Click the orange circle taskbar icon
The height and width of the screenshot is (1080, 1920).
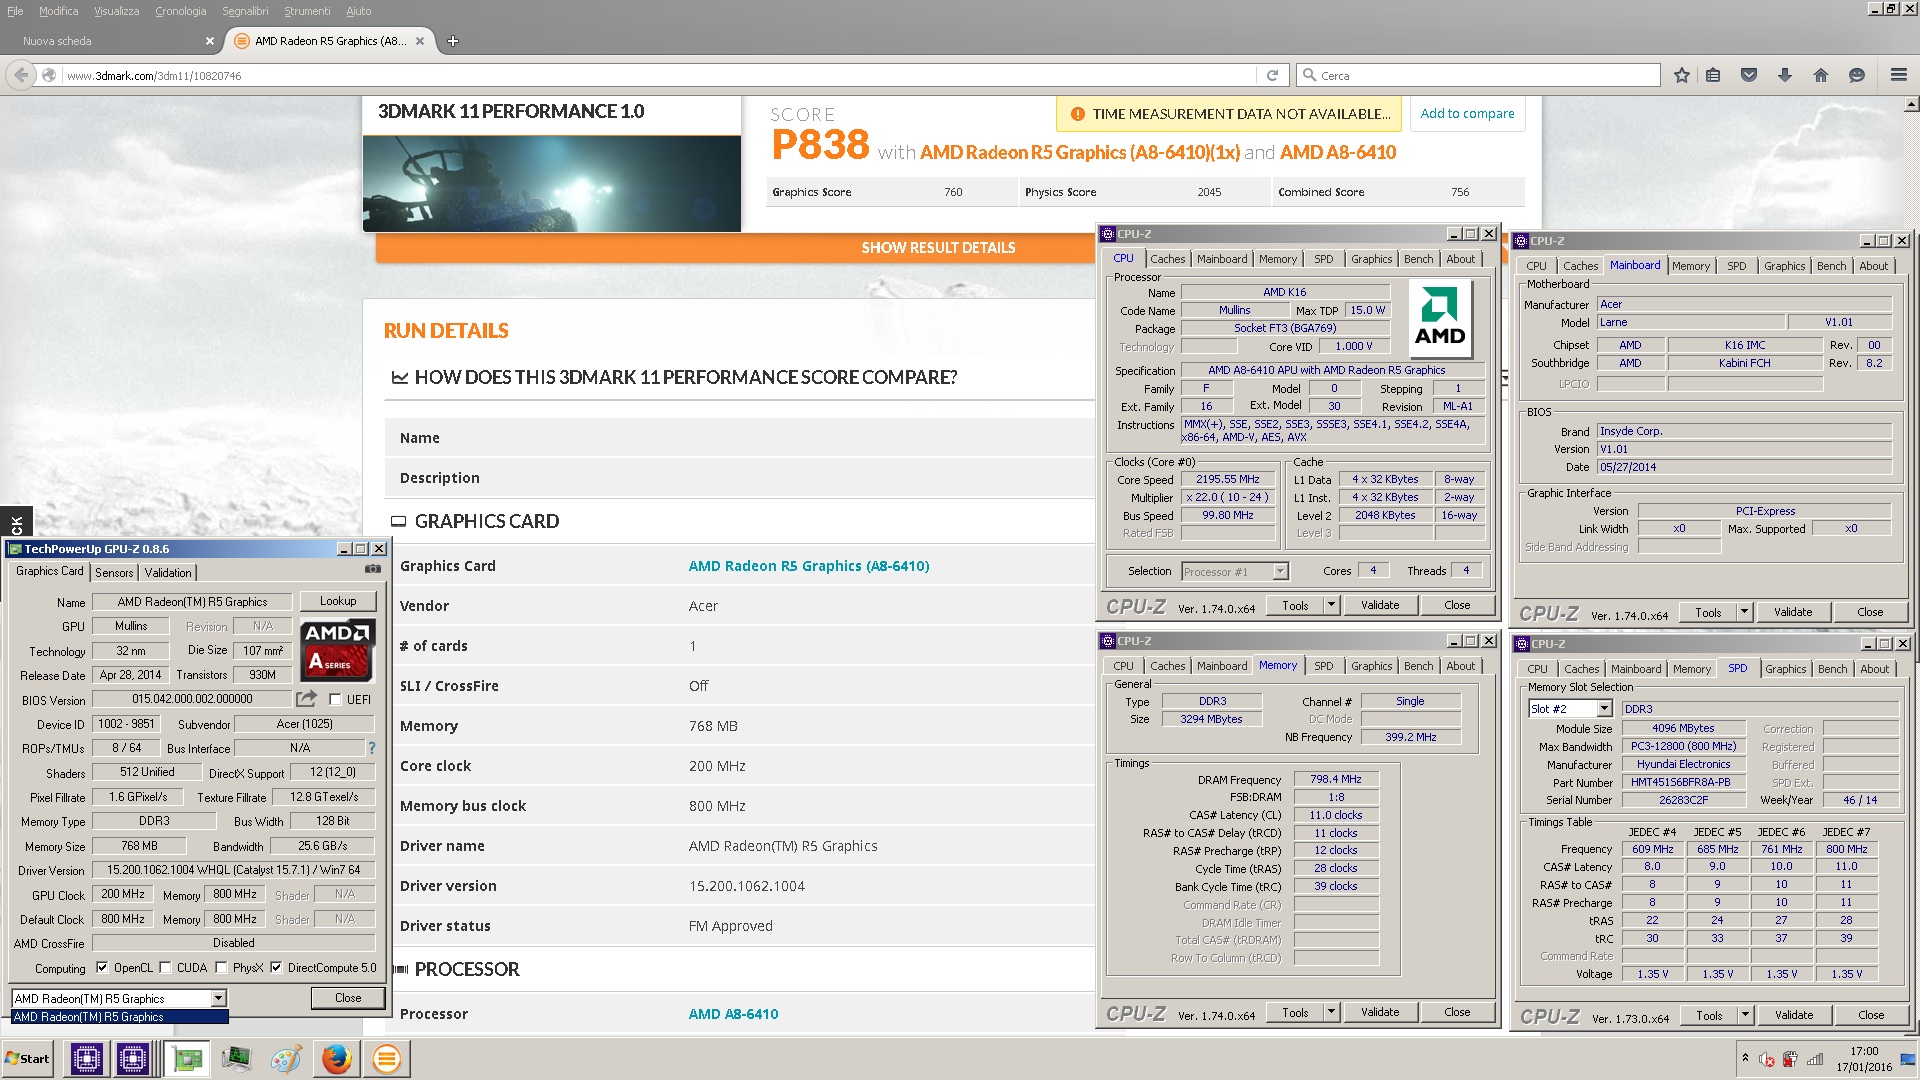coord(386,1058)
